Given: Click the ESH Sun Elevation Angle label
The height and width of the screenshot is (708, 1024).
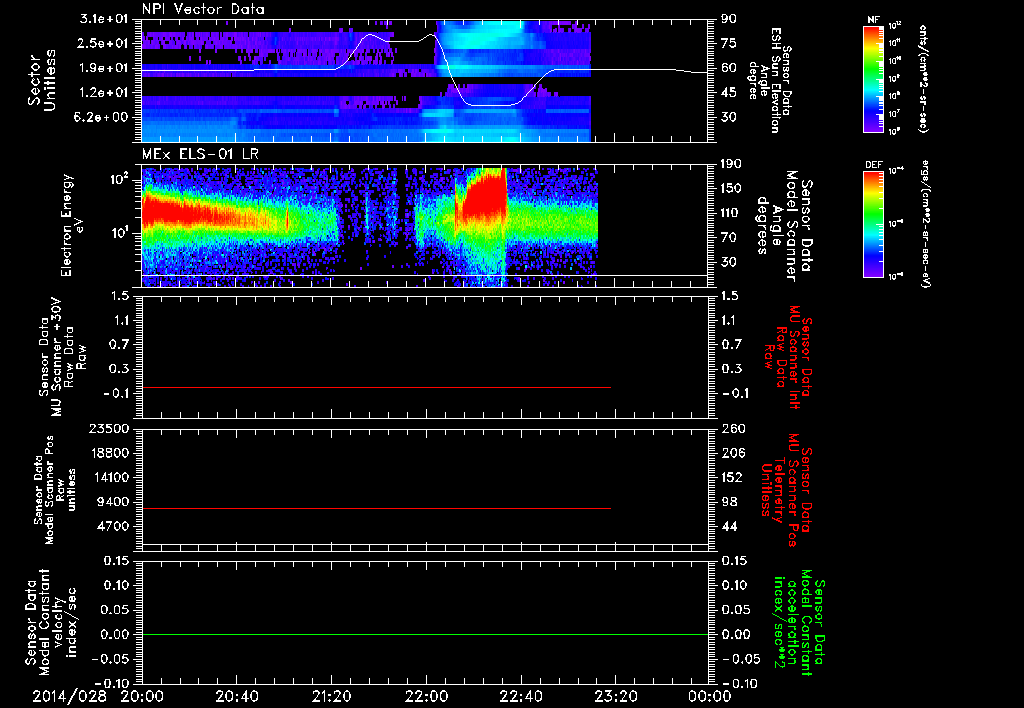Looking at the screenshot, I should (769, 80).
